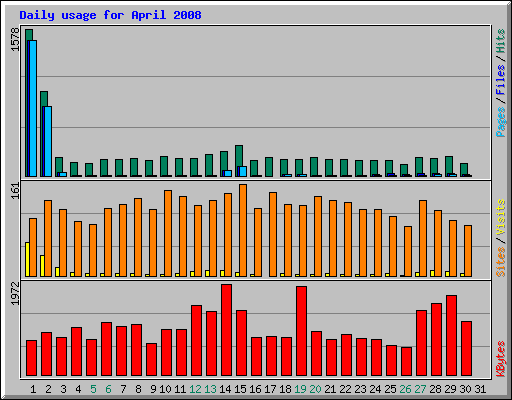Viewport: 512px width, 400px height.
Task: Click green weekend day label 26
Action: (x=405, y=389)
